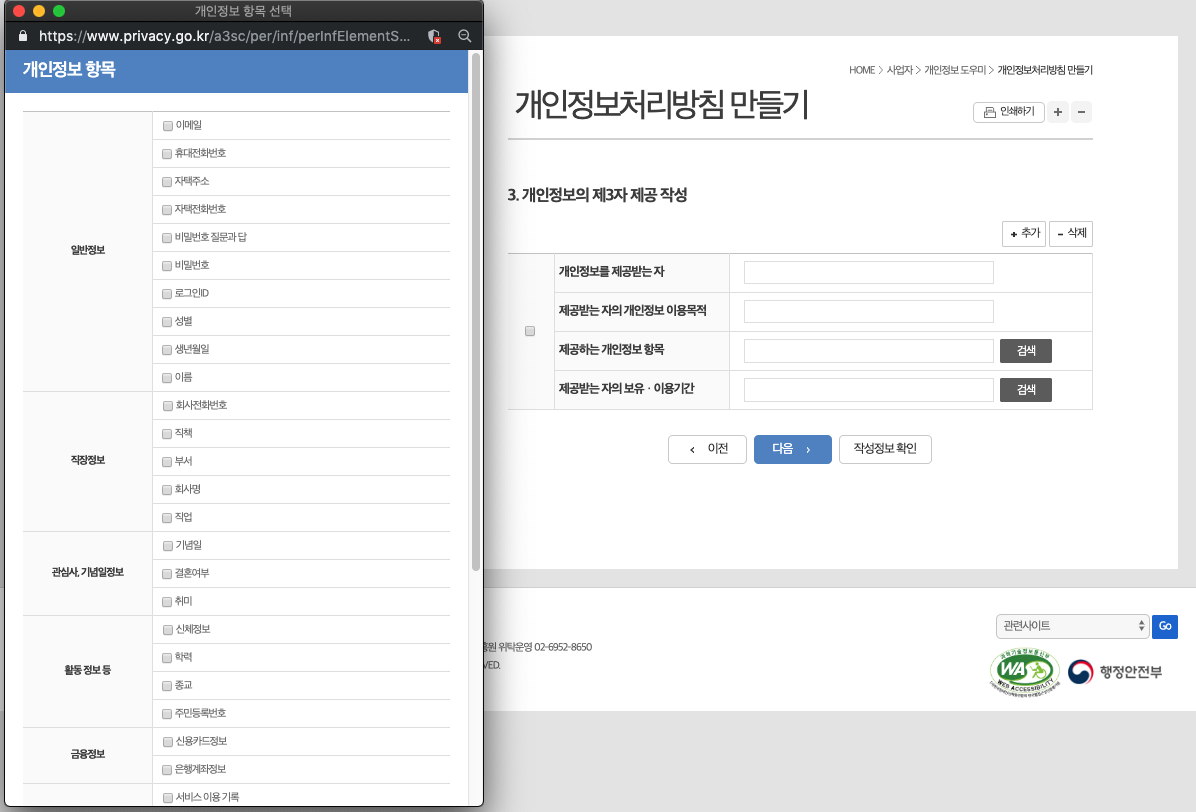The height and width of the screenshot is (812, 1196).
Task: Click the HOME breadcrumb link
Action: [862, 70]
